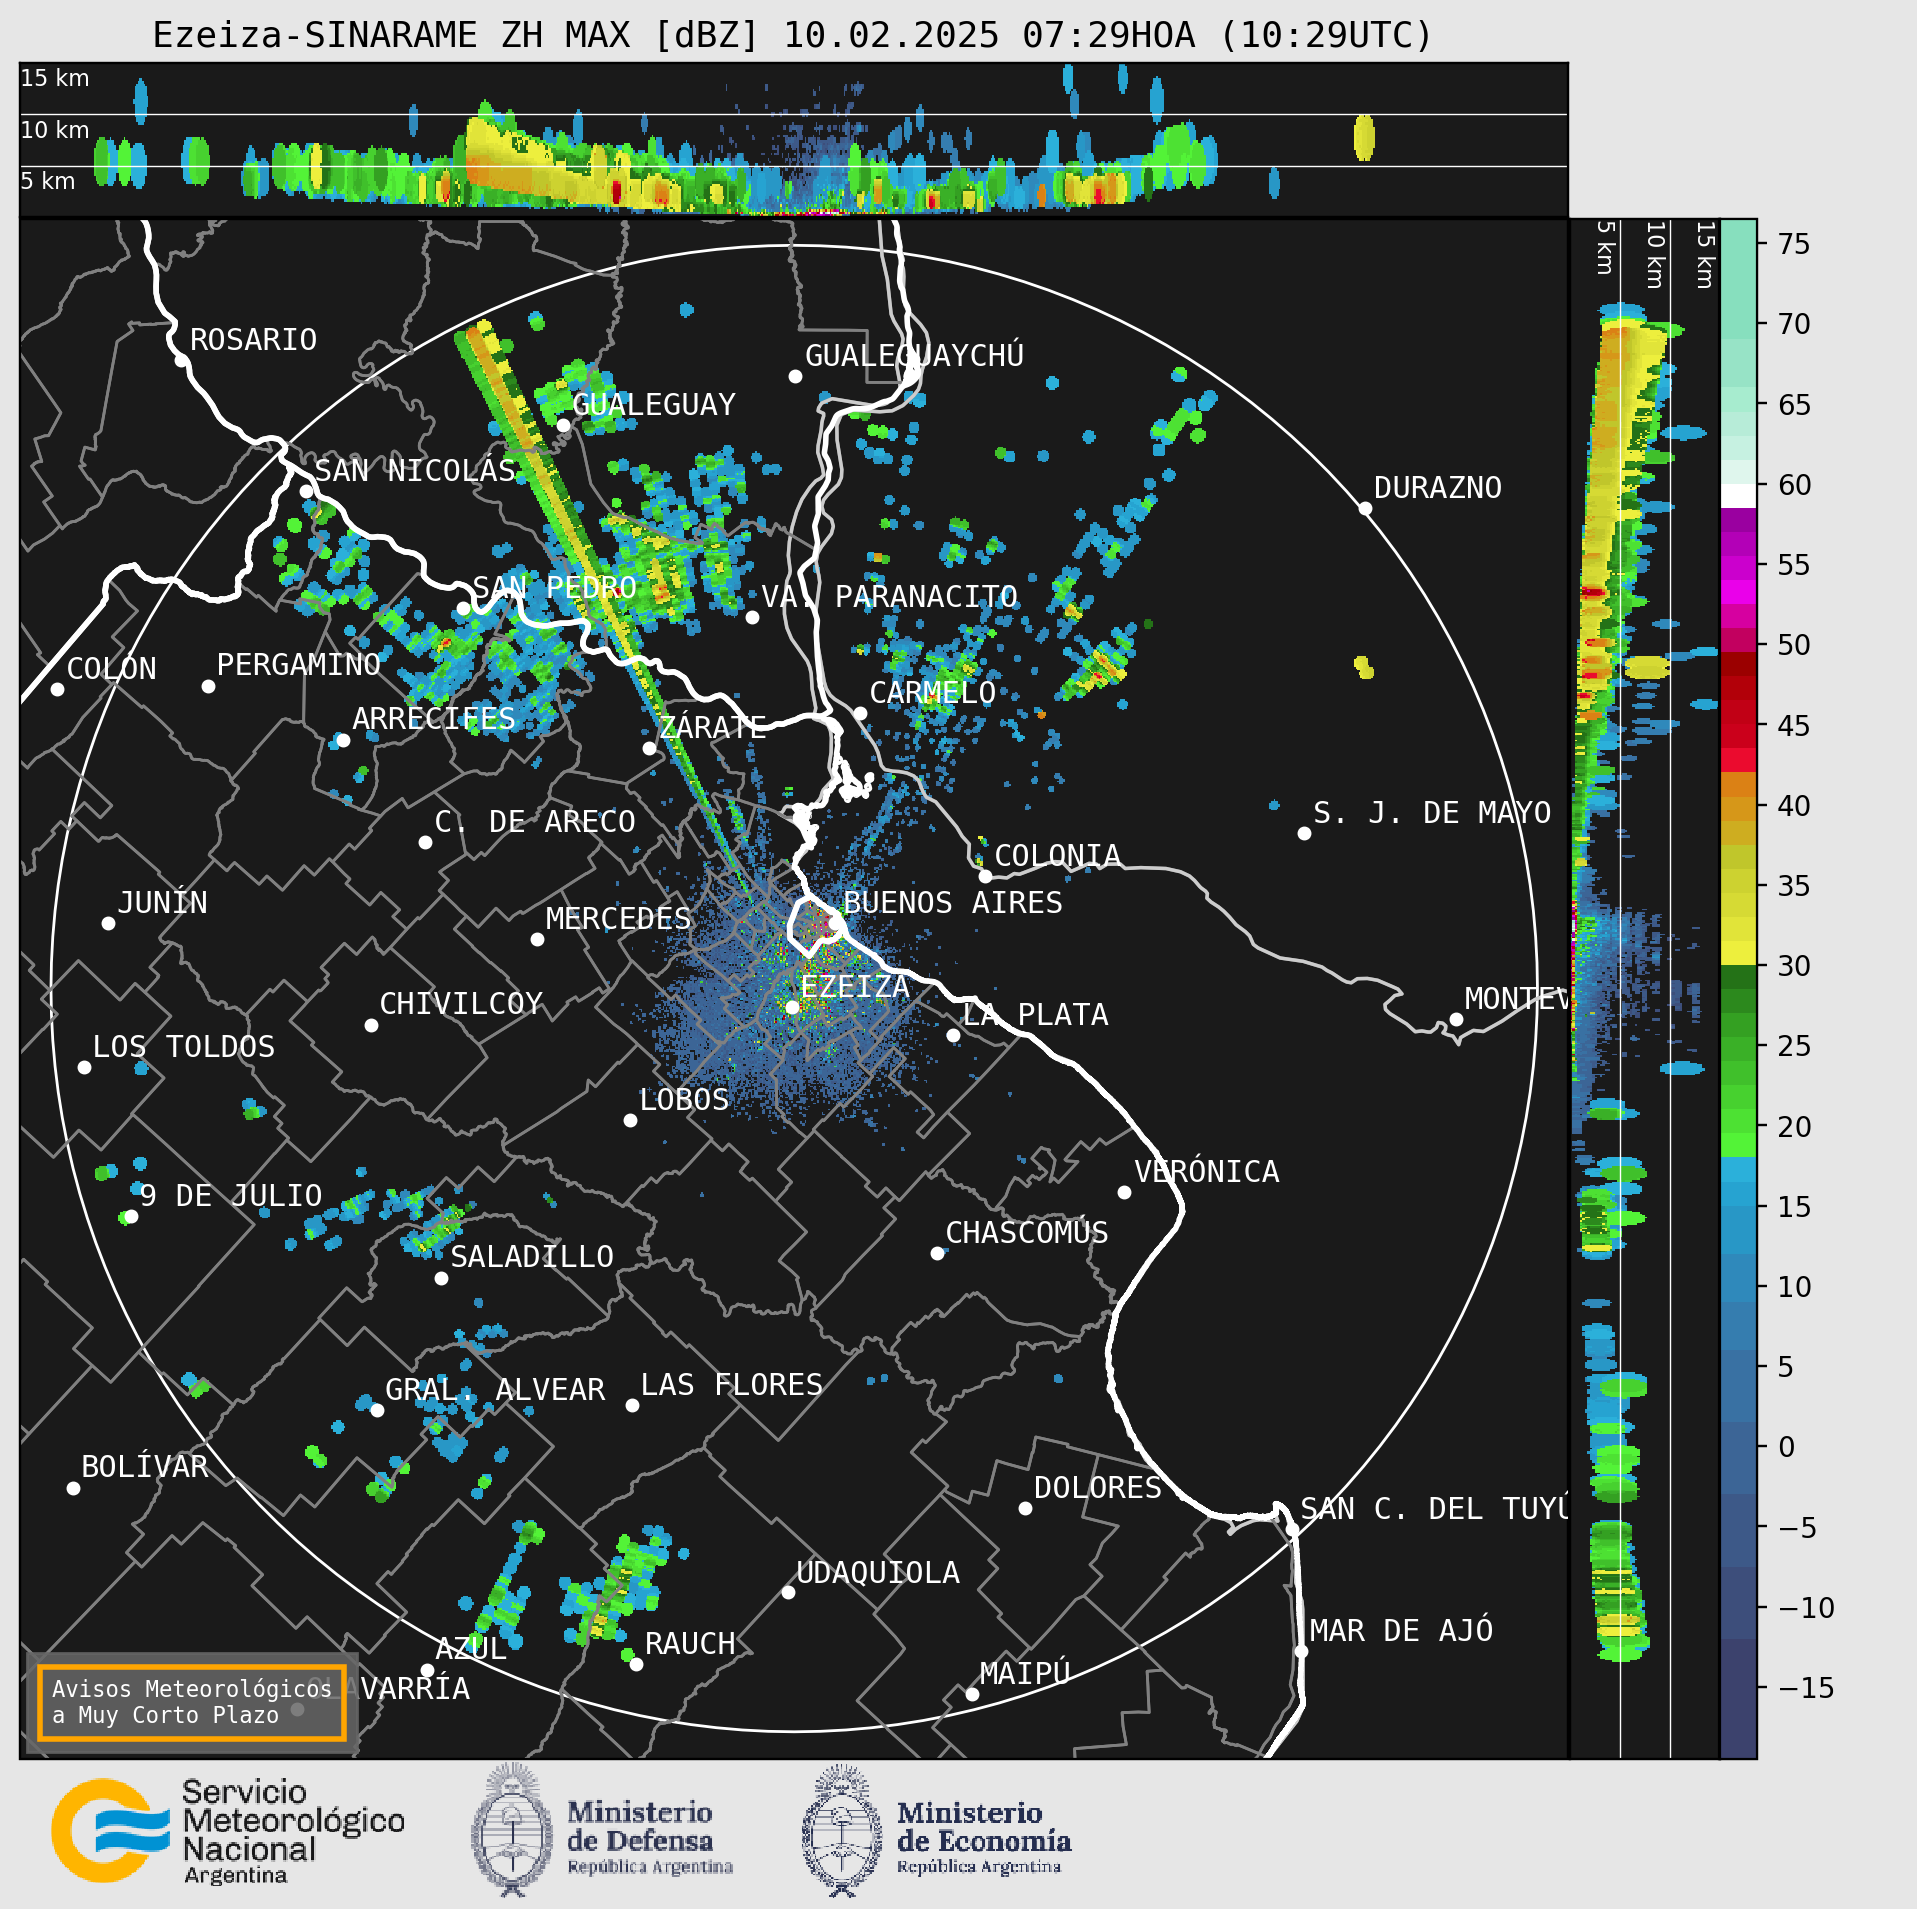This screenshot has height=1909, width=1917.
Task: Click the C. DE ARECO label
Action: click(534, 822)
